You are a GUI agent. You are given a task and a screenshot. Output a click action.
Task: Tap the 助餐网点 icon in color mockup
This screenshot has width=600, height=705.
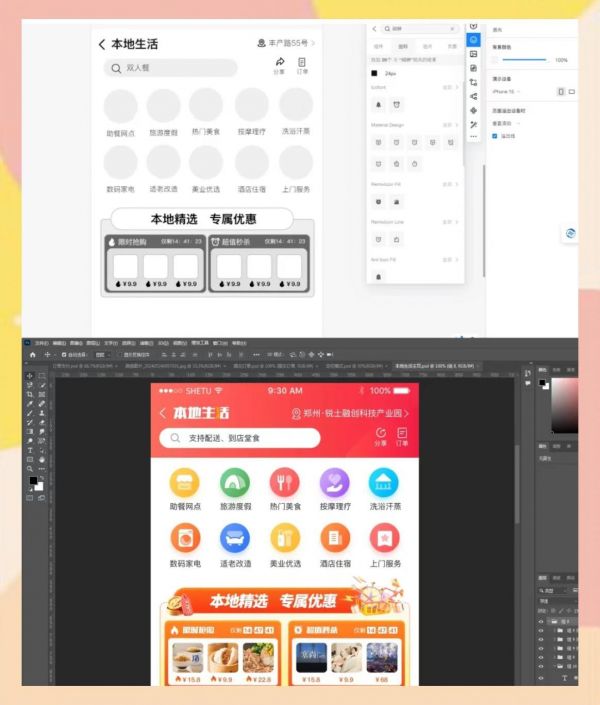pos(184,483)
